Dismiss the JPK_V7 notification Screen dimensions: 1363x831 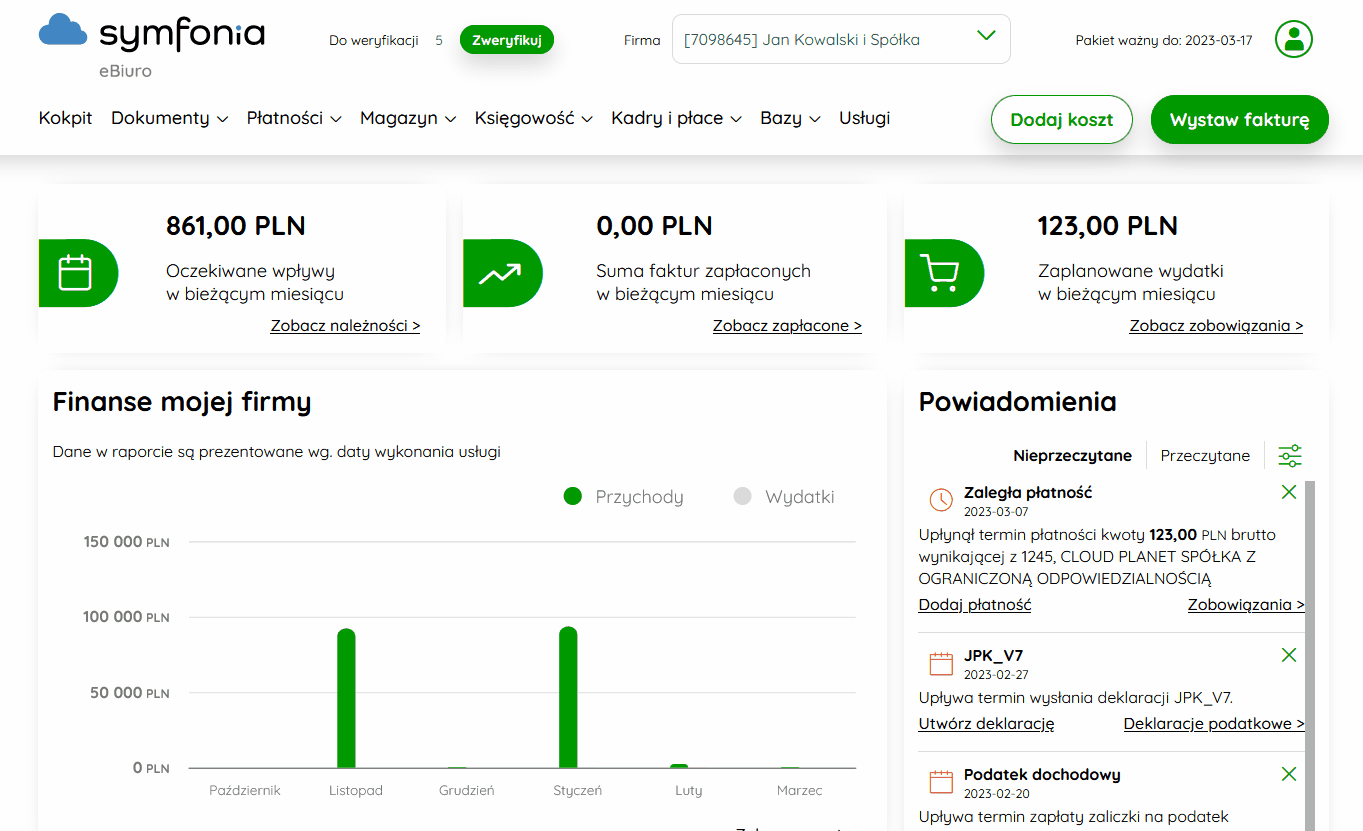click(1288, 655)
